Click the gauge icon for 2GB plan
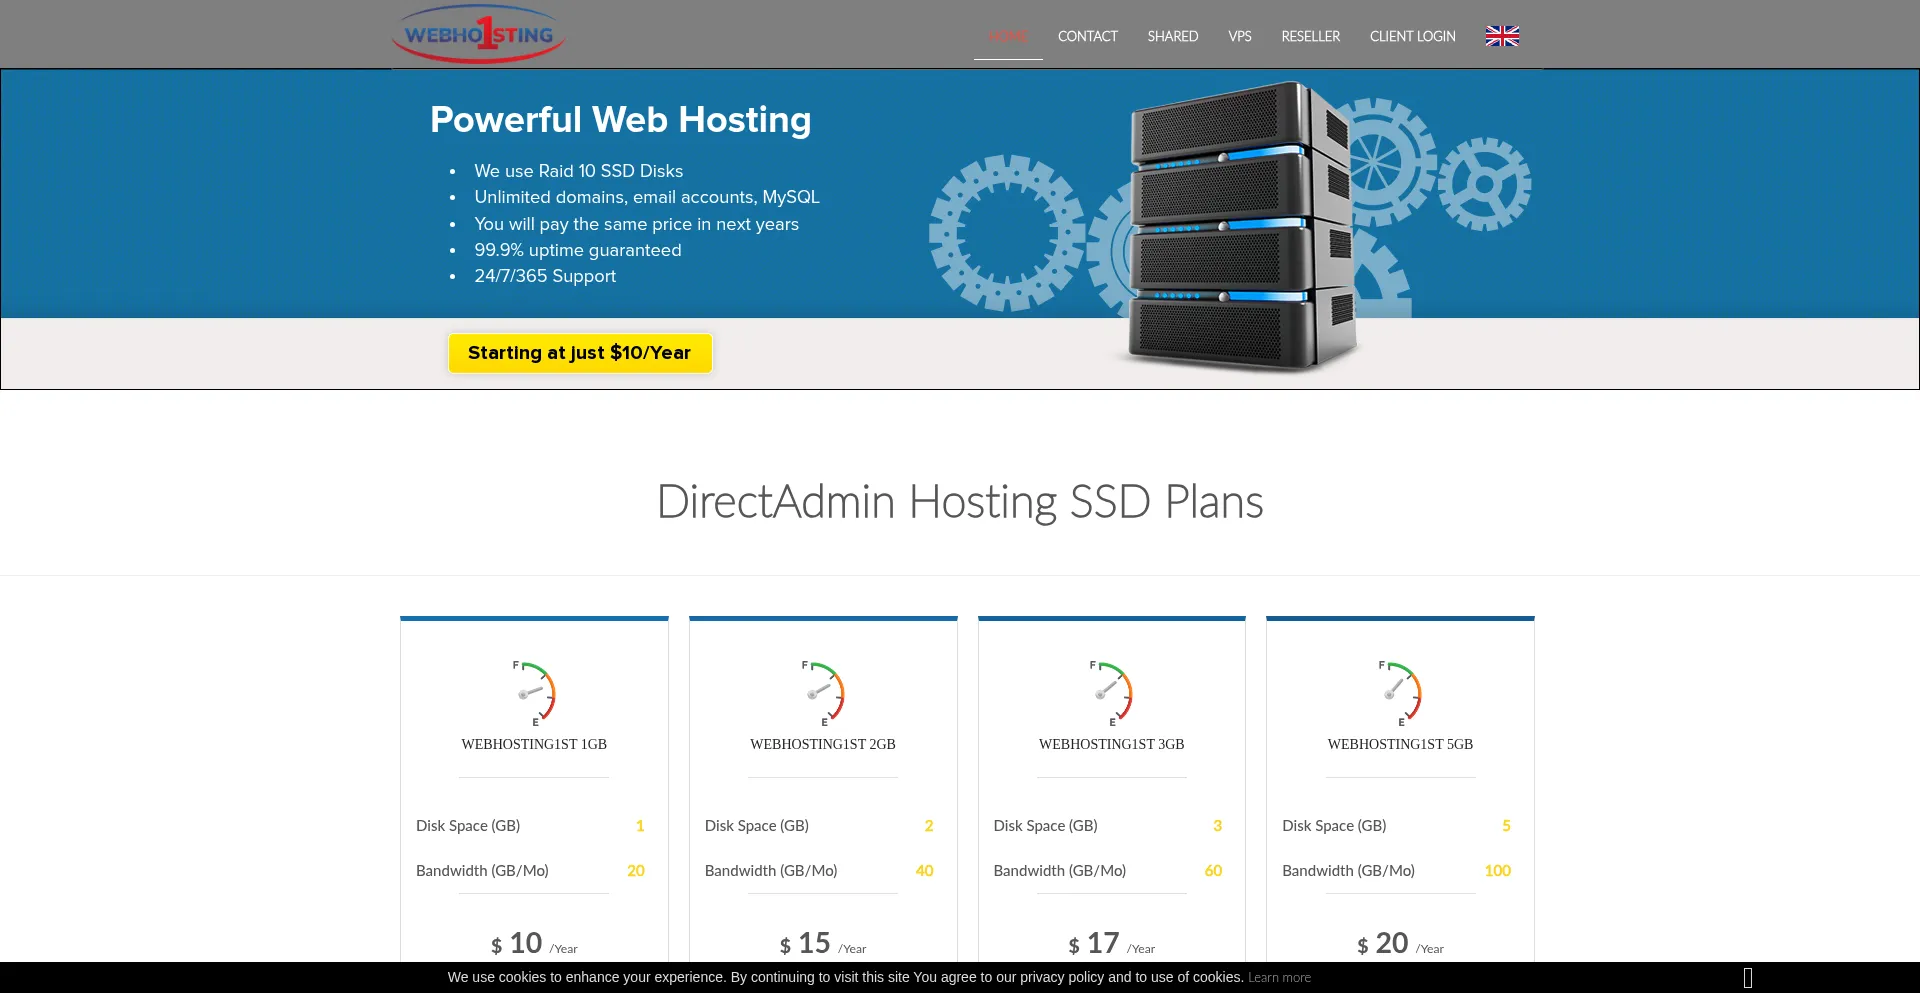 pyautogui.click(x=823, y=692)
